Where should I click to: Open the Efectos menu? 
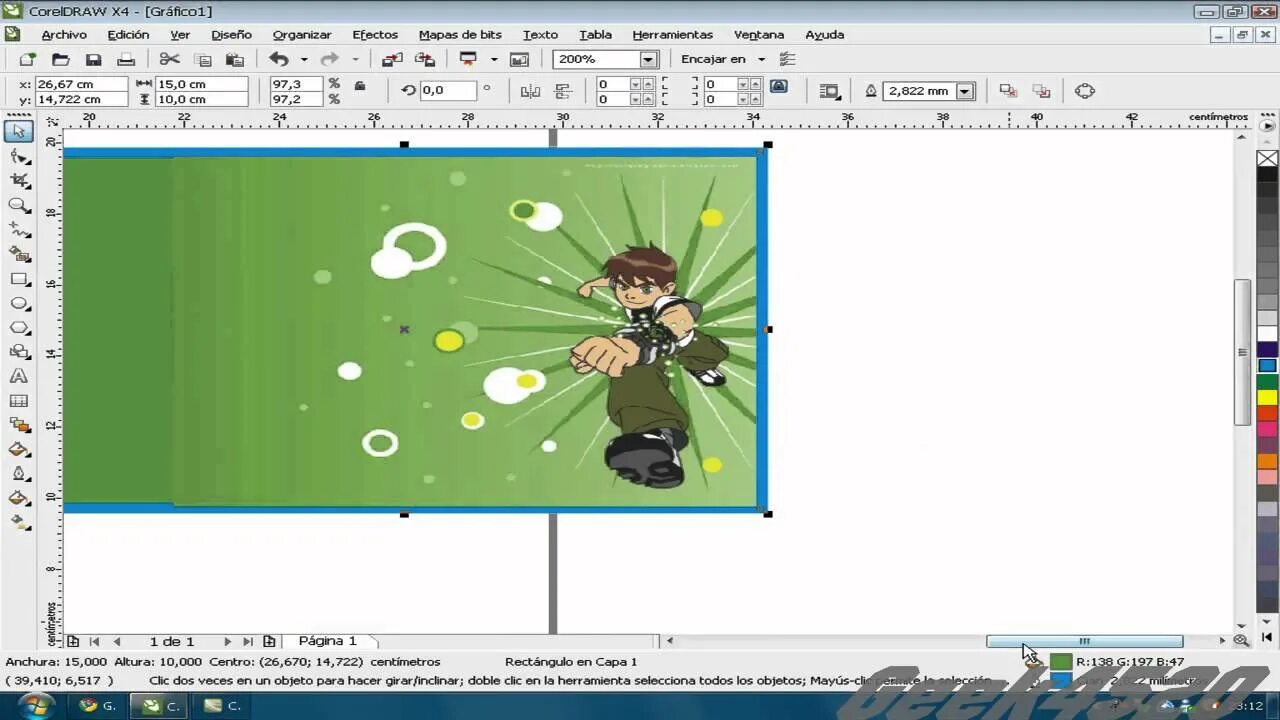[x=375, y=35]
